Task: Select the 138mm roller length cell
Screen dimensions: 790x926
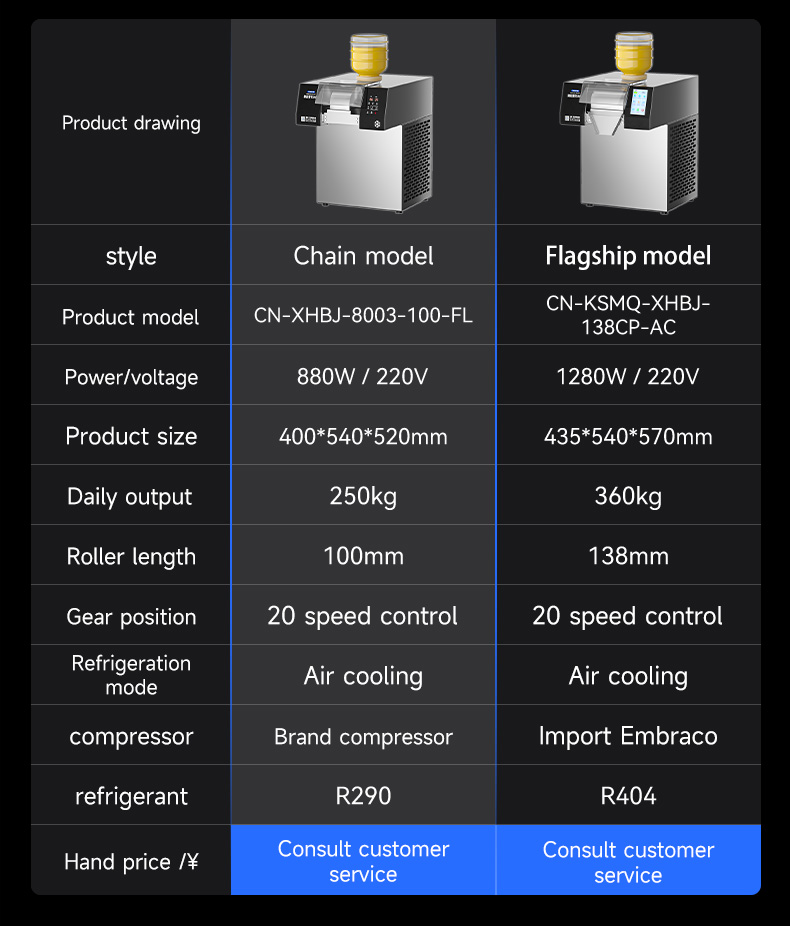Action: pos(628,556)
